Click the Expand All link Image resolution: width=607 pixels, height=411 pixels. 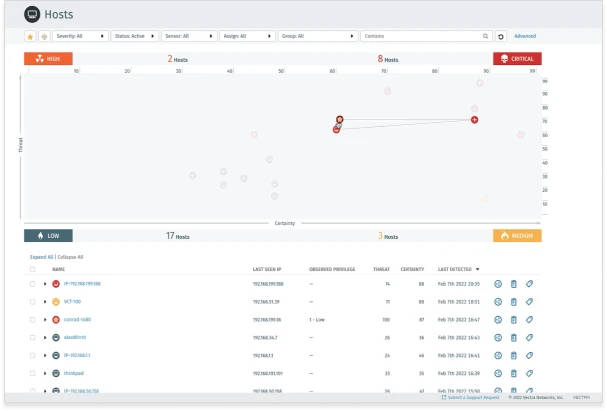(42, 257)
